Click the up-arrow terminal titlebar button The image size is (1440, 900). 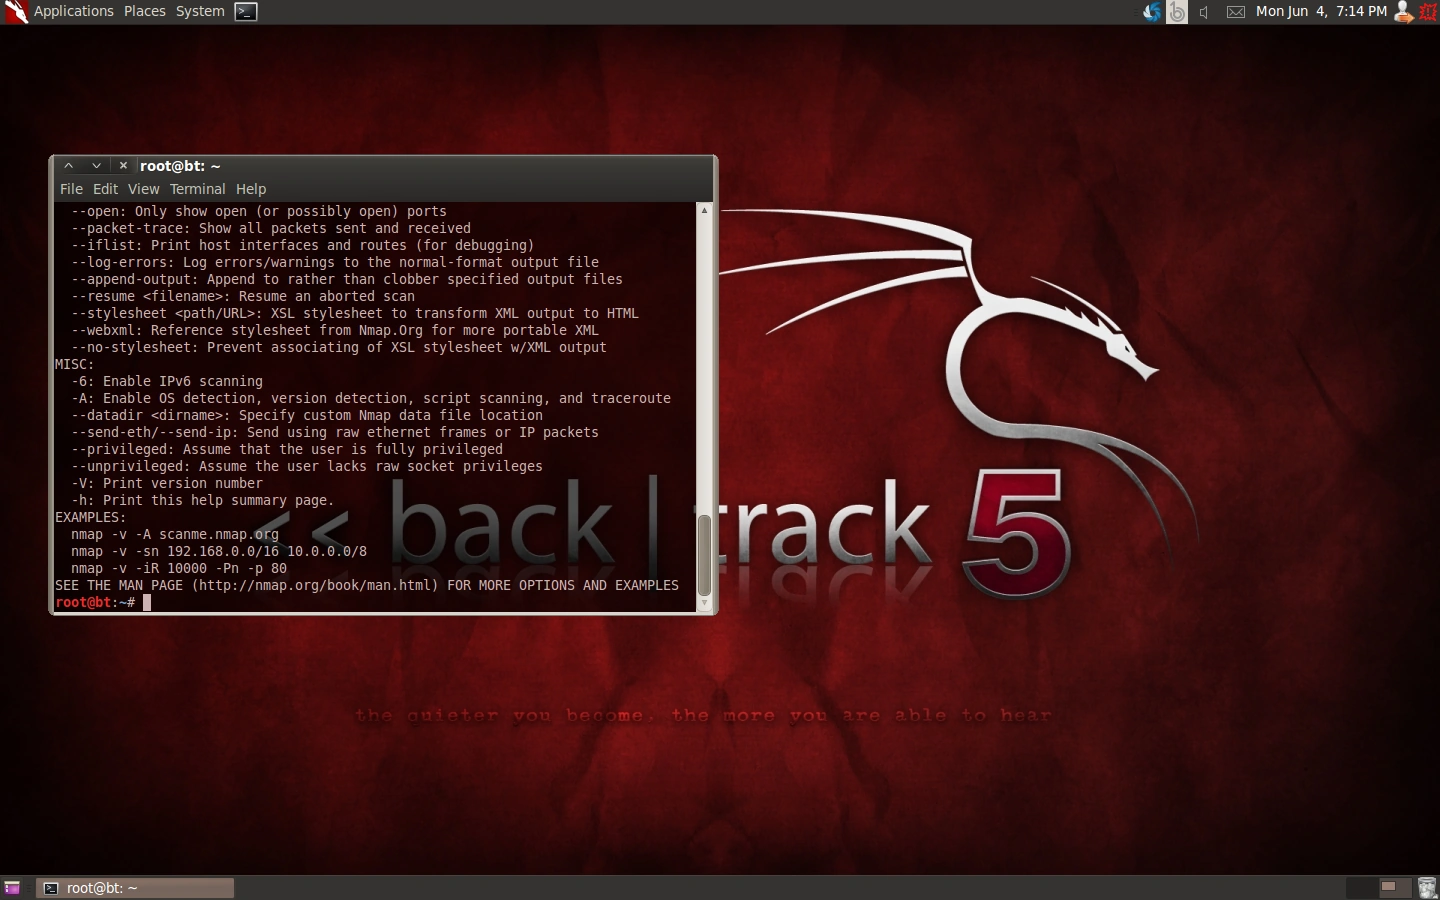click(x=69, y=166)
